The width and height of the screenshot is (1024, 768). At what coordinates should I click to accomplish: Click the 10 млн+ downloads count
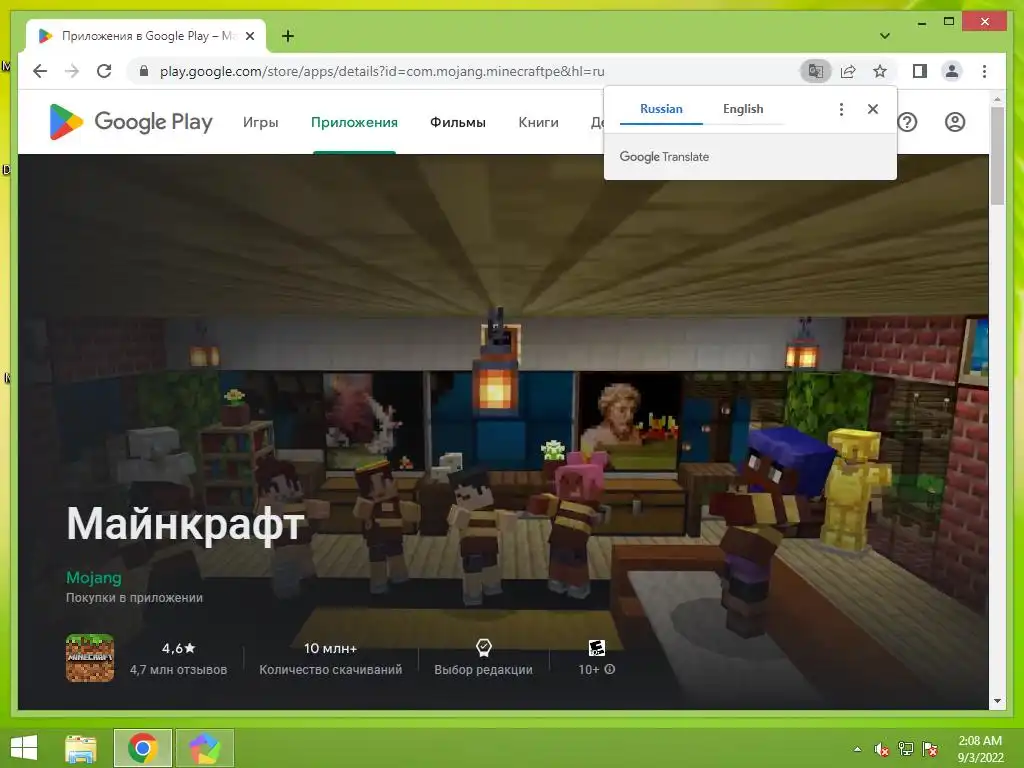pos(330,648)
